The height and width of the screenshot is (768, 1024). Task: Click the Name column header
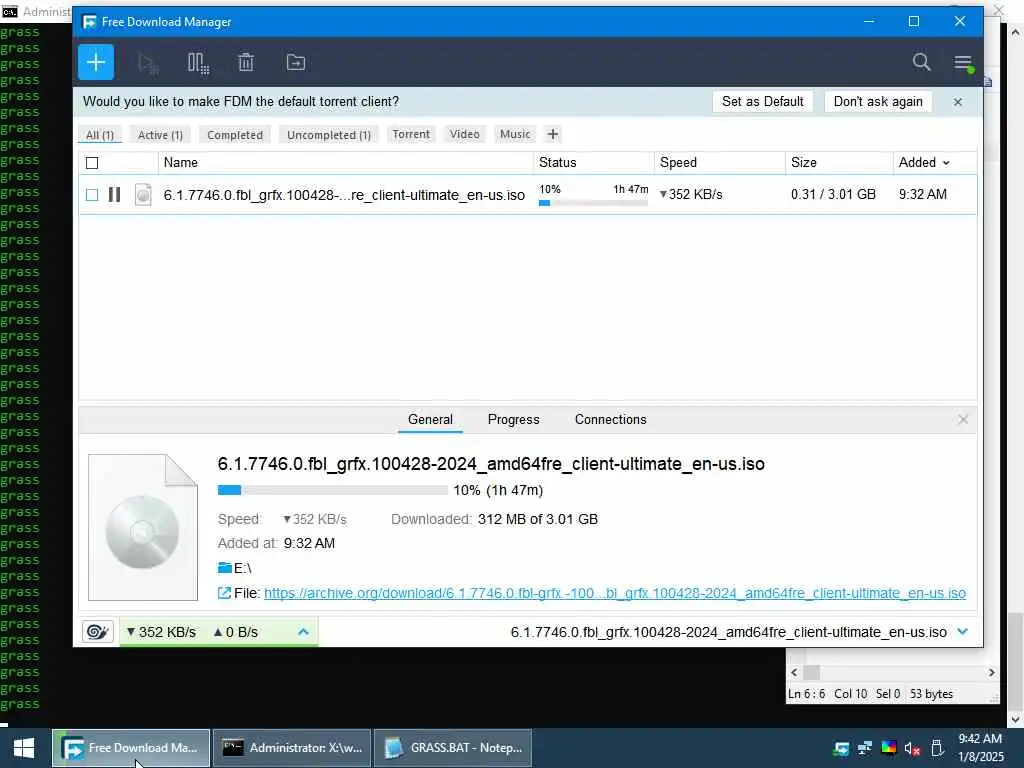click(x=345, y=163)
